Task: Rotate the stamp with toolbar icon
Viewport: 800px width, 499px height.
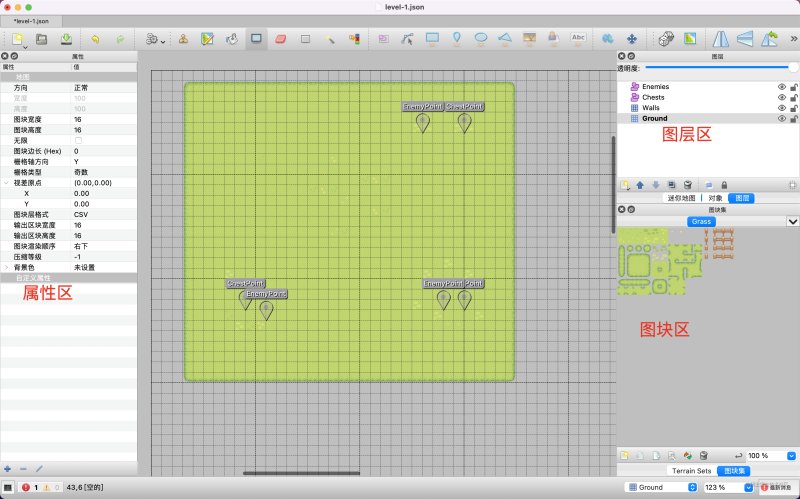Action: pyautogui.click(x=769, y=39)
